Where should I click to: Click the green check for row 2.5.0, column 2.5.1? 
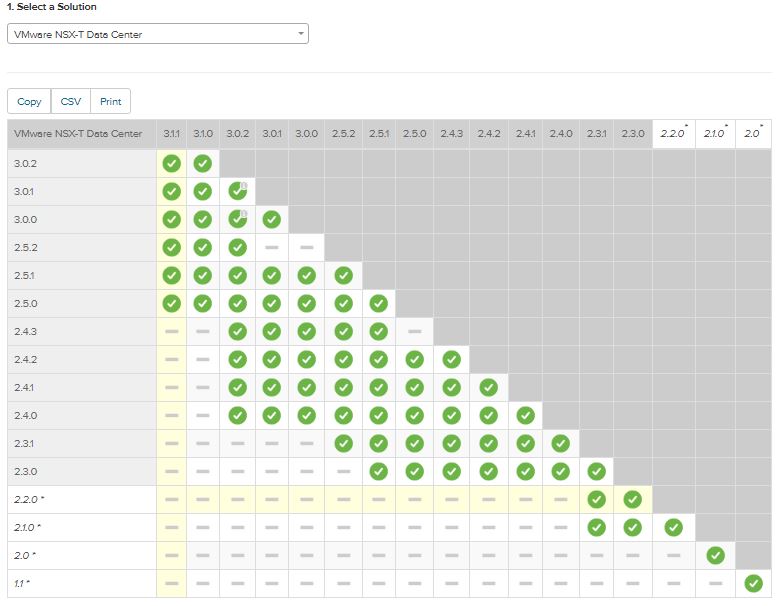(x=378, y=303)
